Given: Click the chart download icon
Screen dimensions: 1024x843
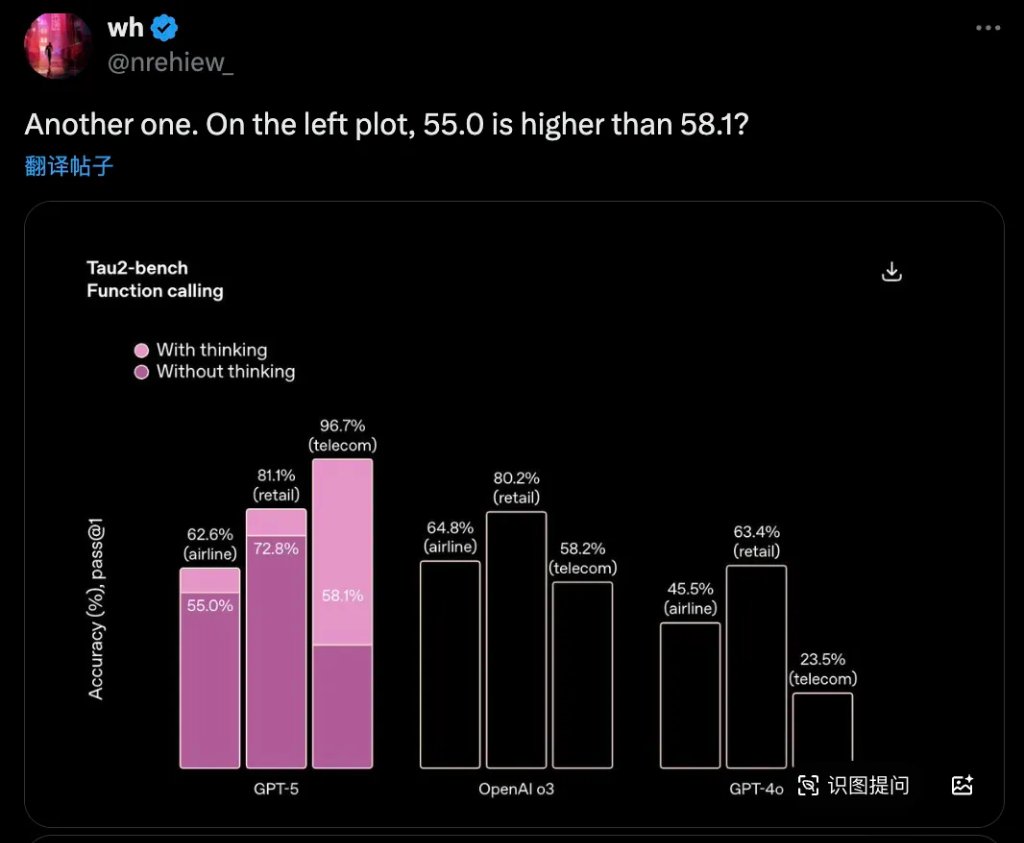Looking at the screenshot, I should (x=891, y=272).
